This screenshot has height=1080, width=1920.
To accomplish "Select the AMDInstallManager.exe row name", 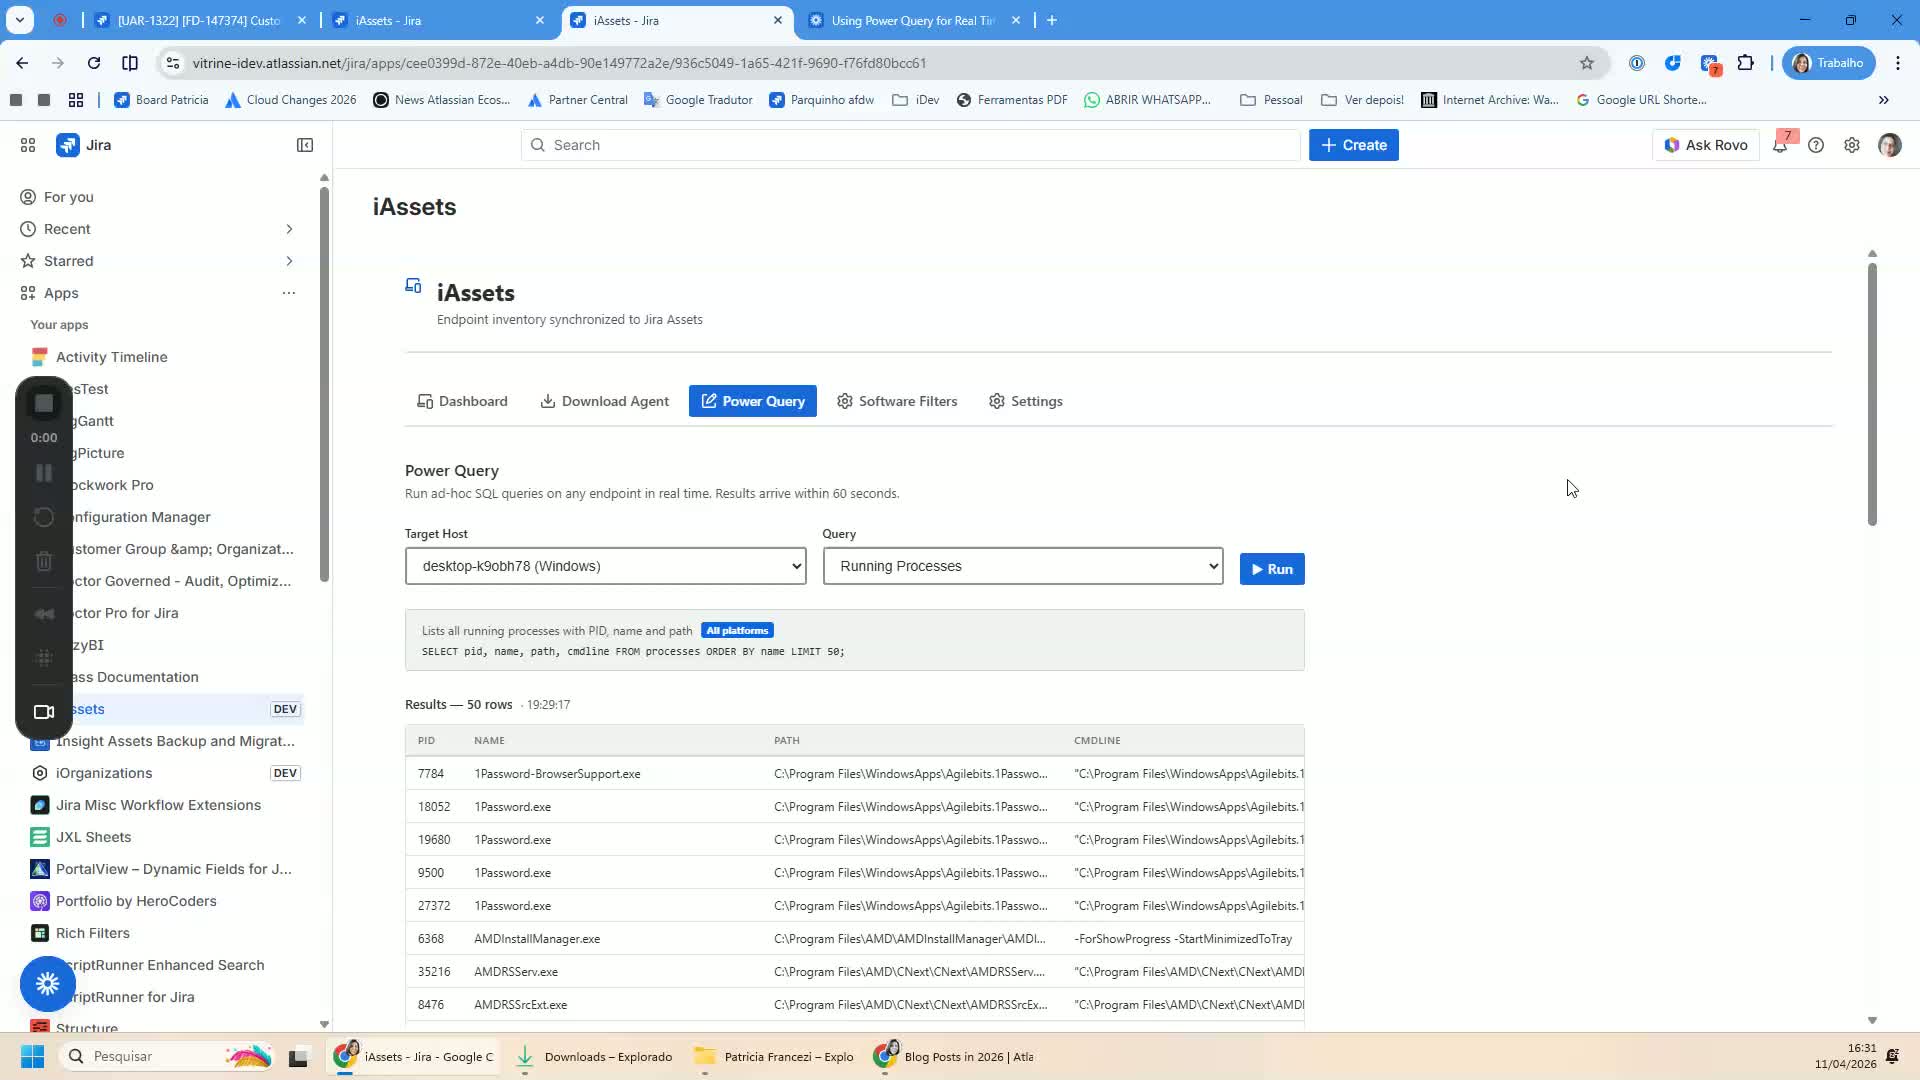I will (537, 939).
